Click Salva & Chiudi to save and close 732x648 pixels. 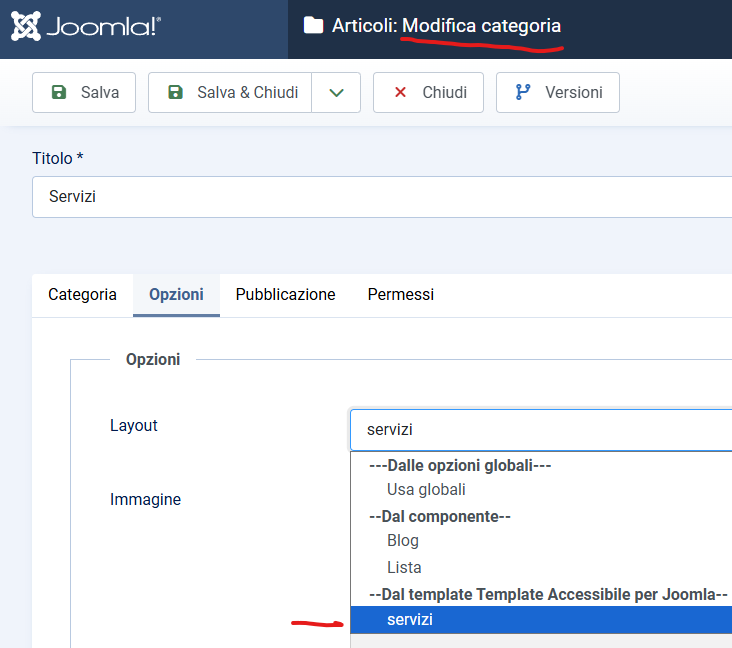(x=232, y=92)
